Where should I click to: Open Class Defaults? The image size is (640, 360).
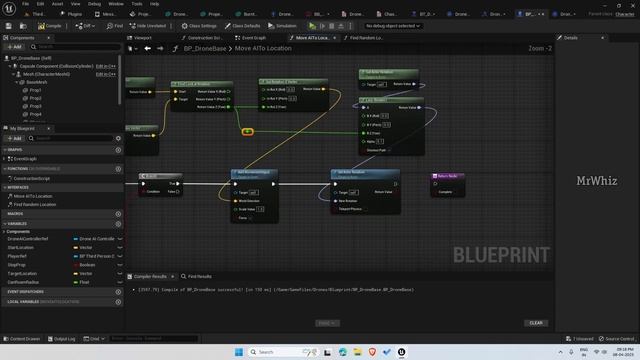(x=242, y=26)
